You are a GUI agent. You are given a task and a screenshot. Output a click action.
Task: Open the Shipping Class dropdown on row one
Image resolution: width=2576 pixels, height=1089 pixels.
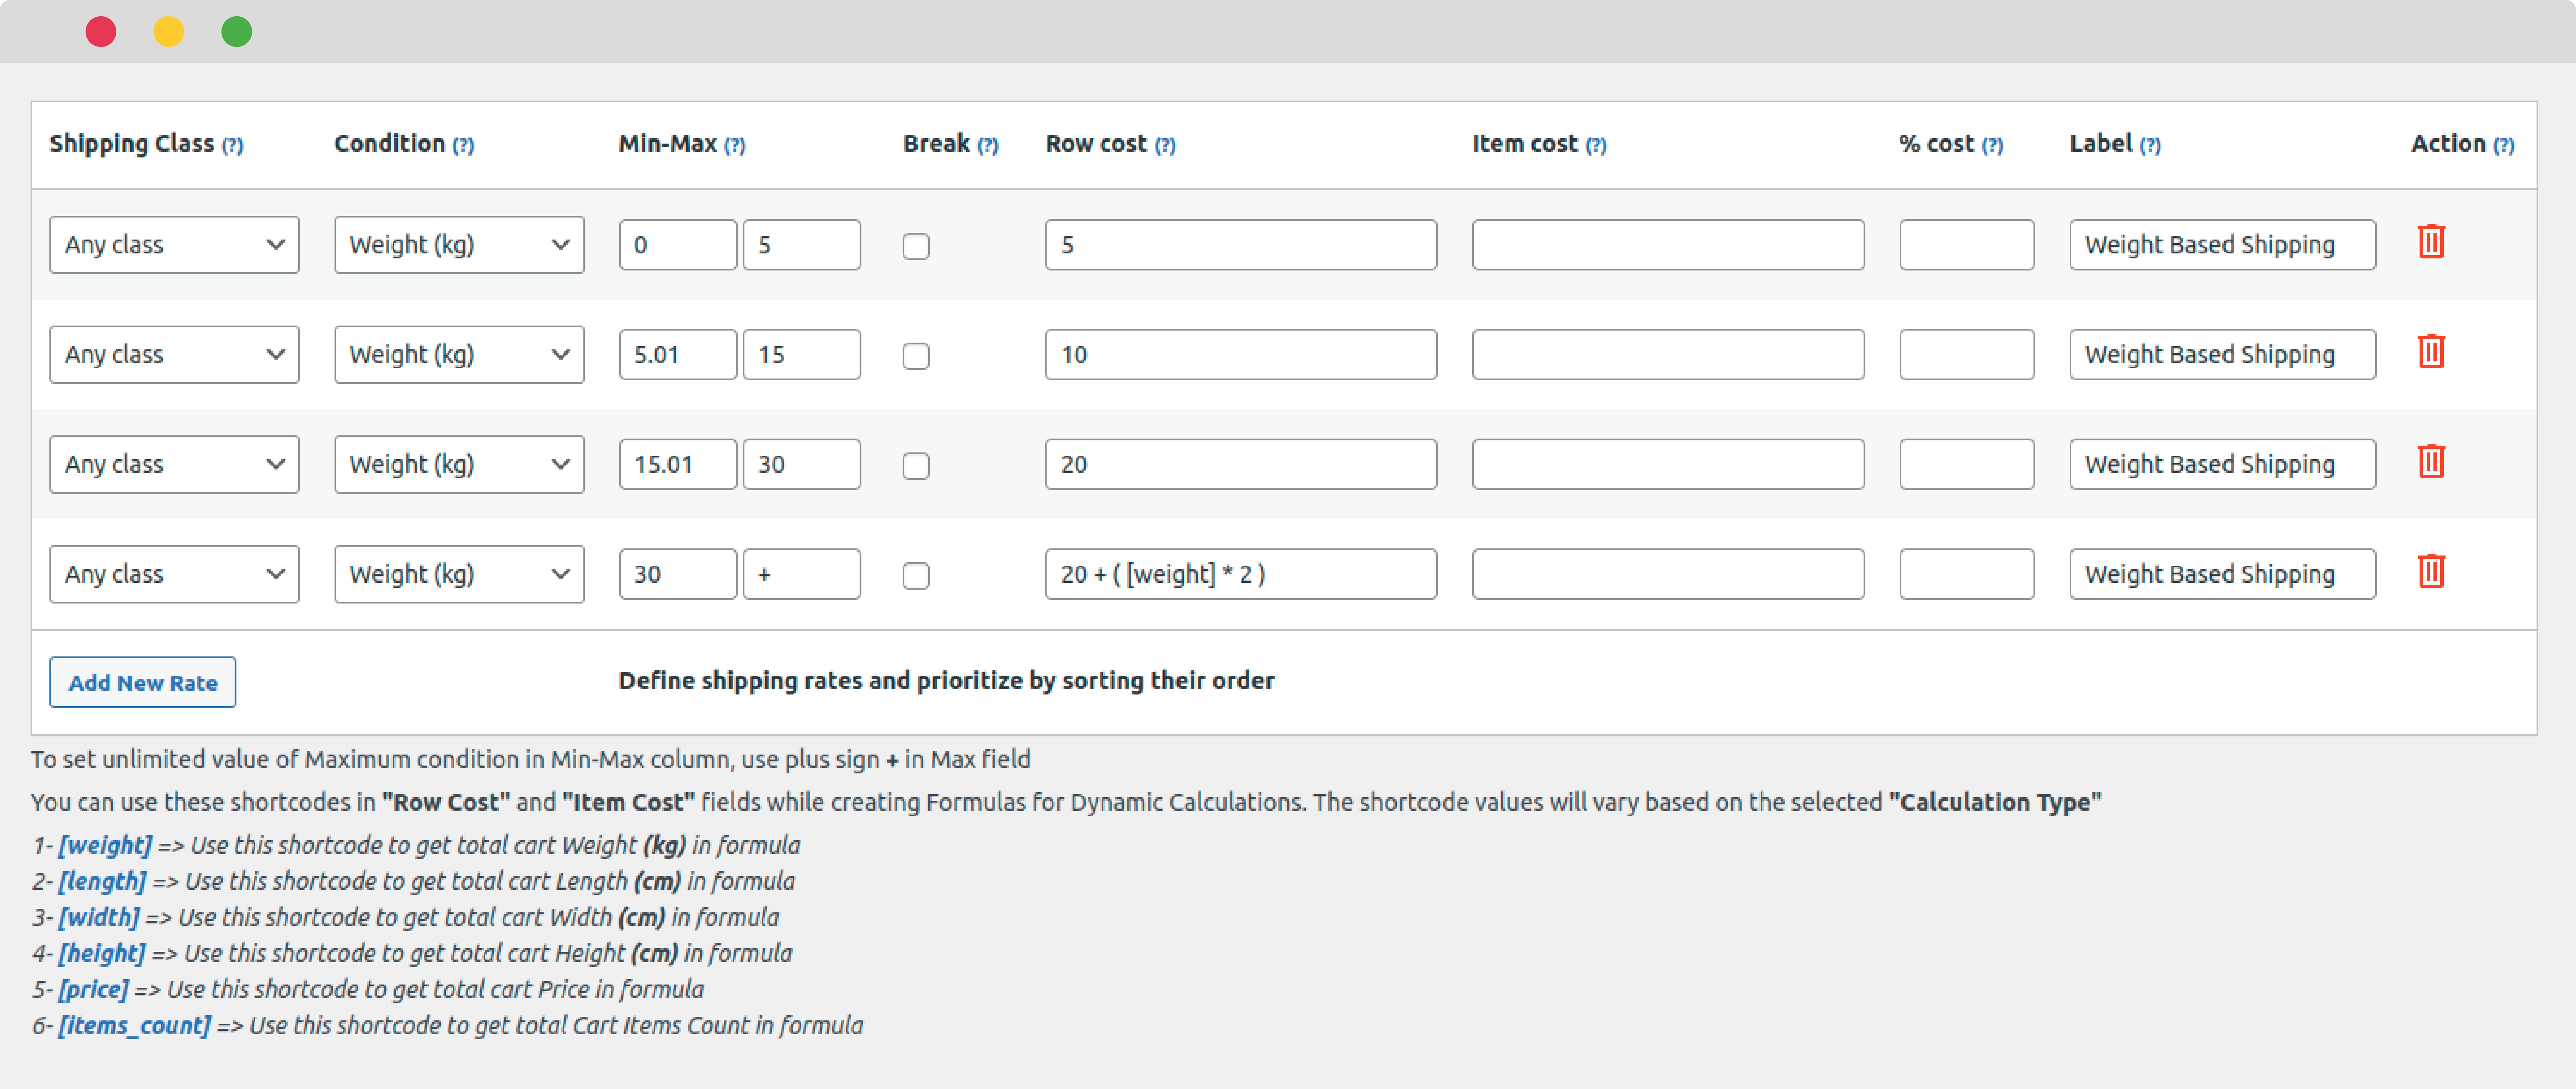[174, 244]
